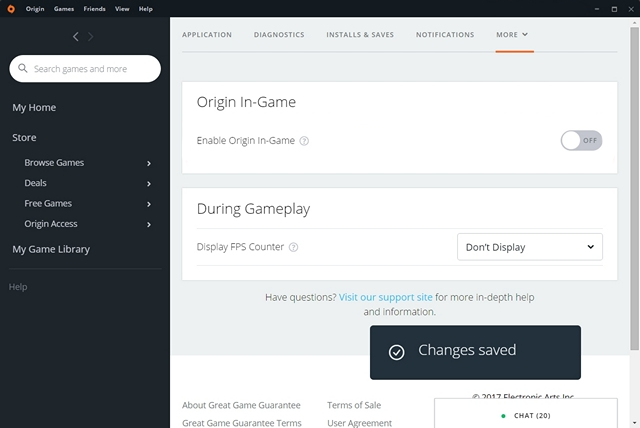640x428 pixels.
Task: Open the View menu
Action: [x=122, y=9]
